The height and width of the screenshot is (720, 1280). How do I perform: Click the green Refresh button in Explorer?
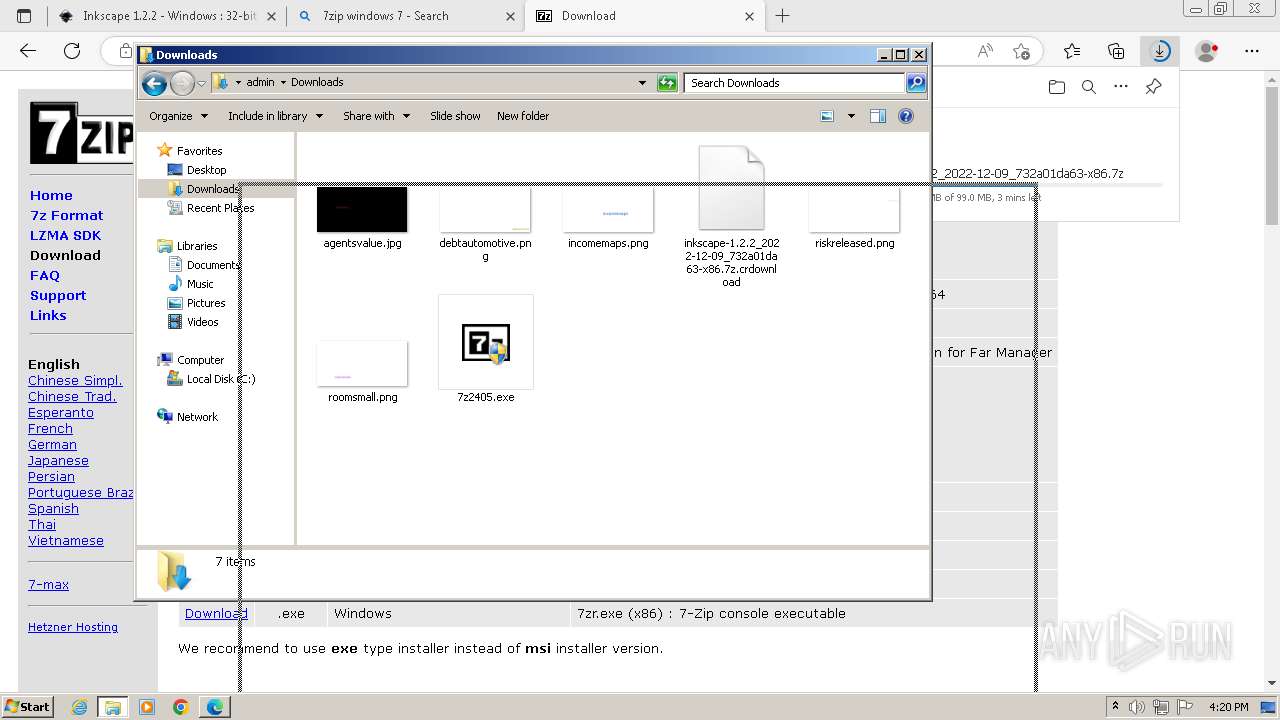click(667, 83)
